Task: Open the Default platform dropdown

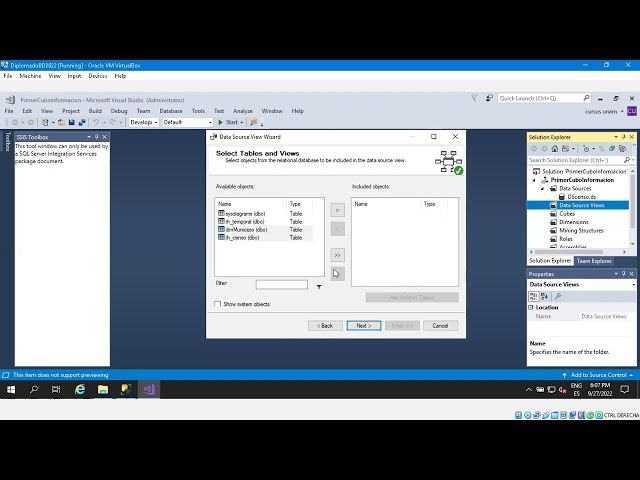Action: point(187,122)
